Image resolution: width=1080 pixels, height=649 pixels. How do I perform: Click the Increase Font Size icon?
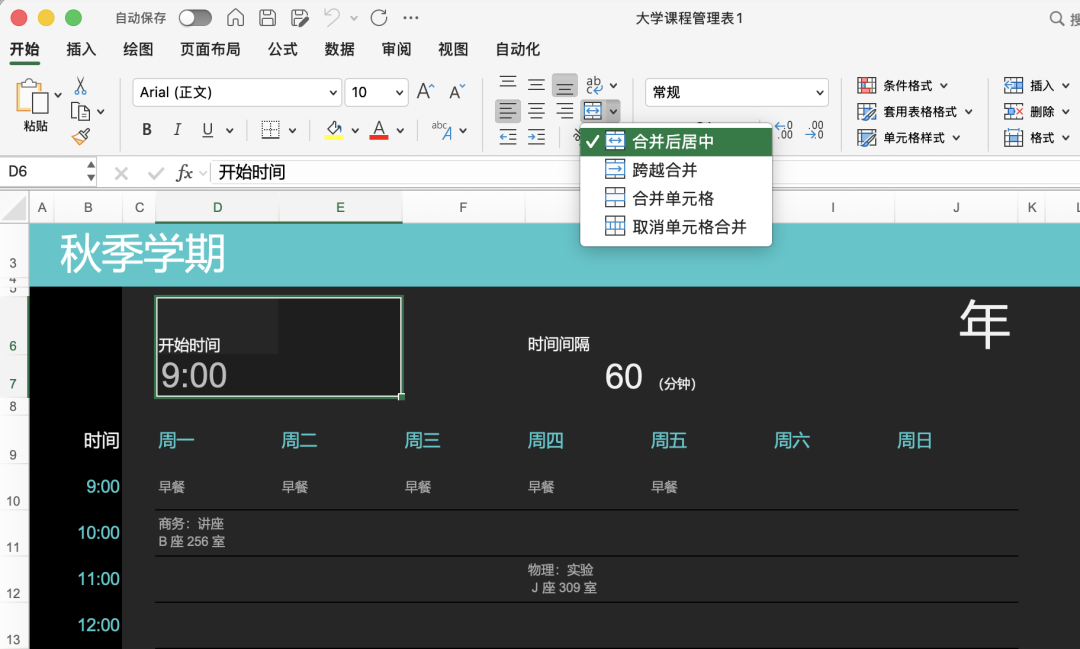(x=426, y=92)
